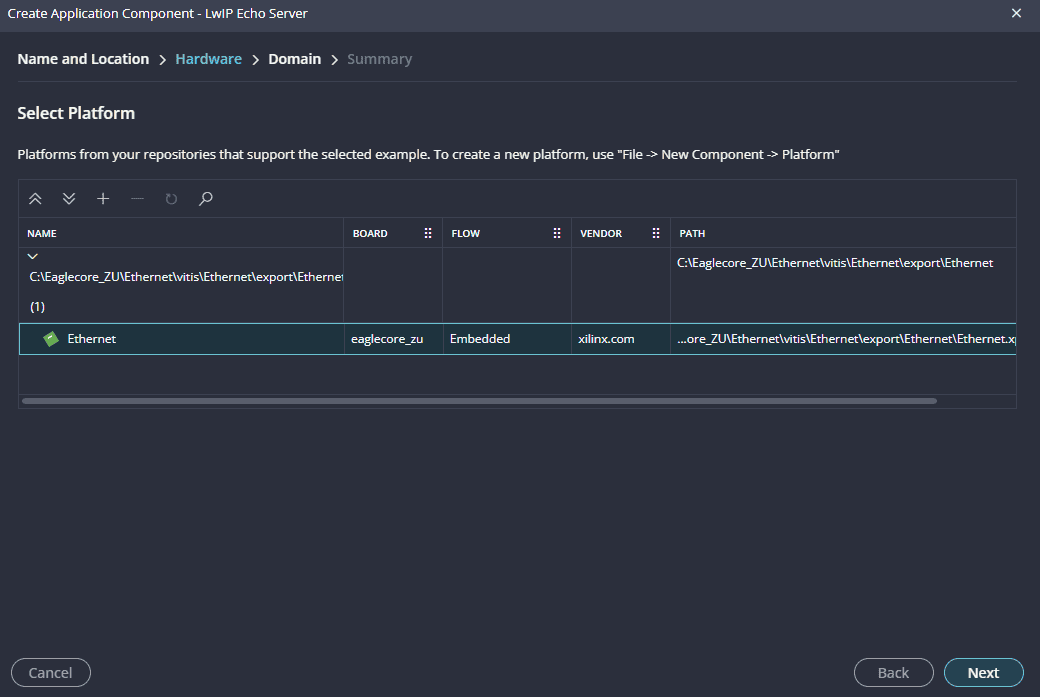This screenshot has width=1040, height=697.
Task: Jump to the Domain wizard step
Action: point(294,59)
